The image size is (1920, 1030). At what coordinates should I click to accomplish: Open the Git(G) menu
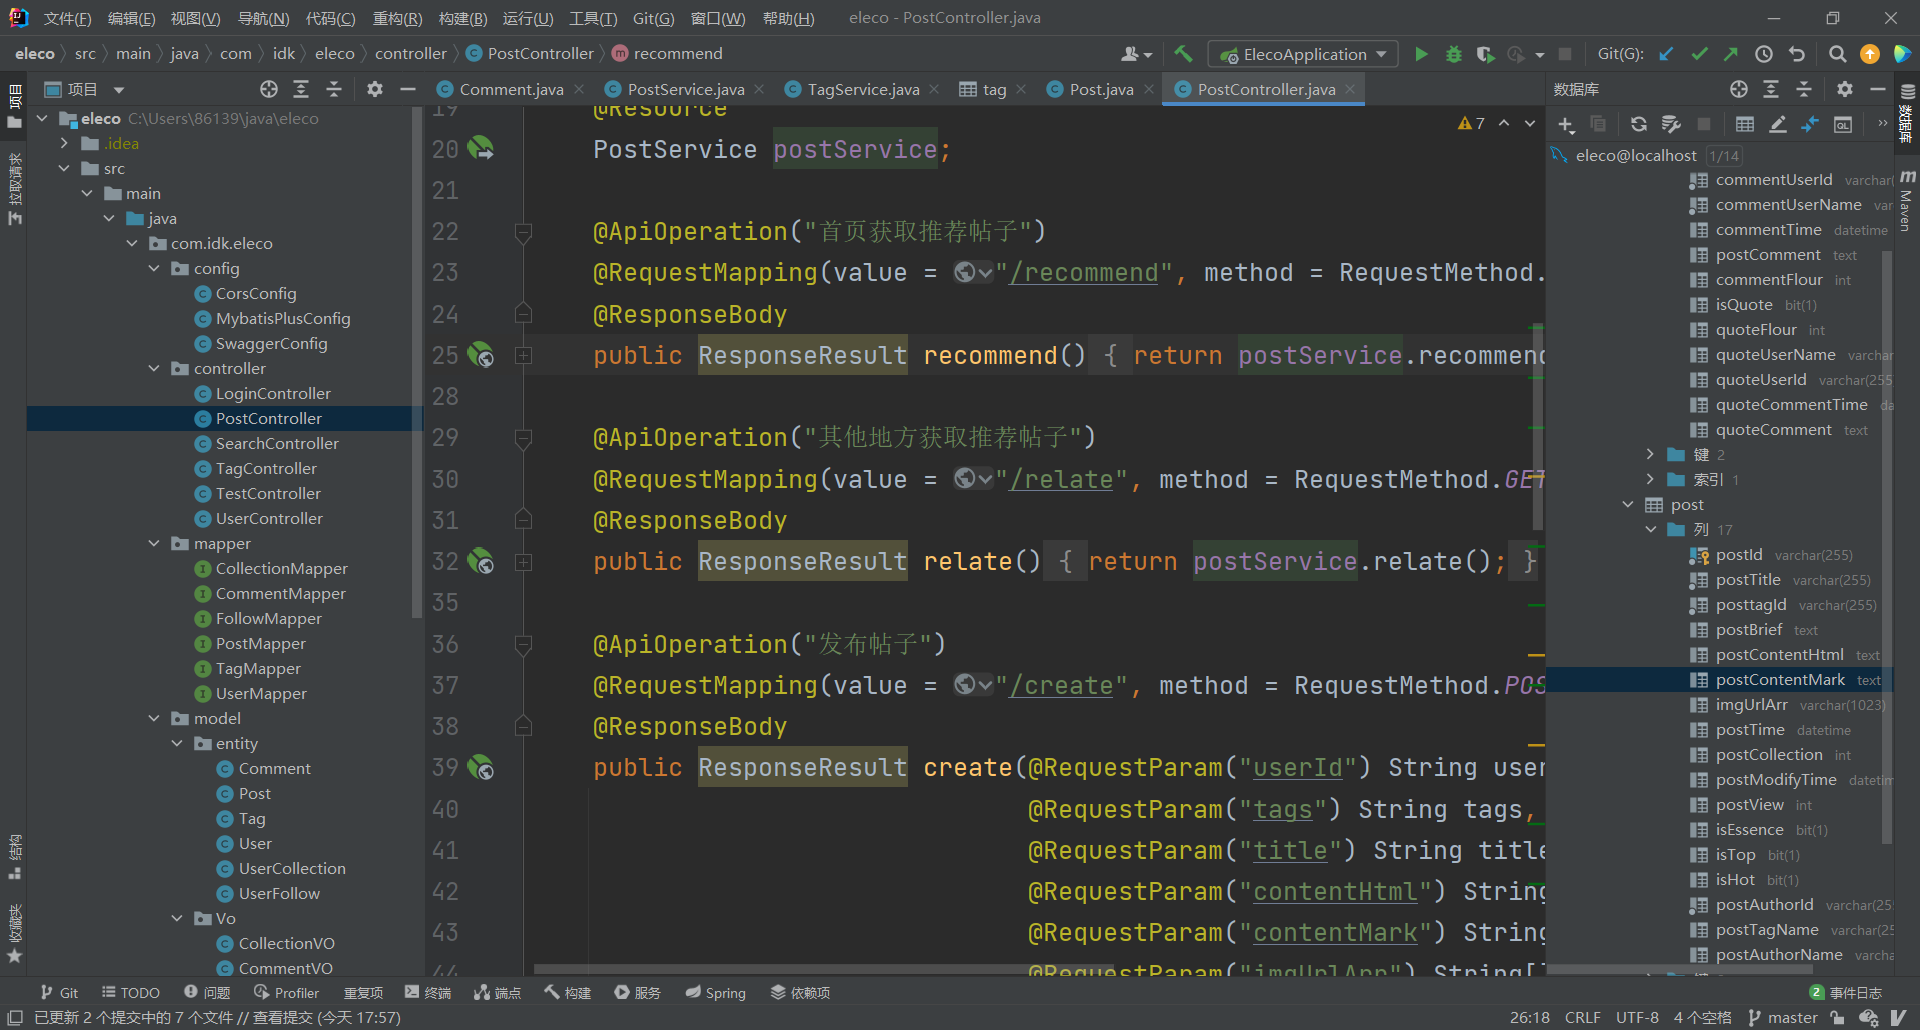click(x=653, y=18)
